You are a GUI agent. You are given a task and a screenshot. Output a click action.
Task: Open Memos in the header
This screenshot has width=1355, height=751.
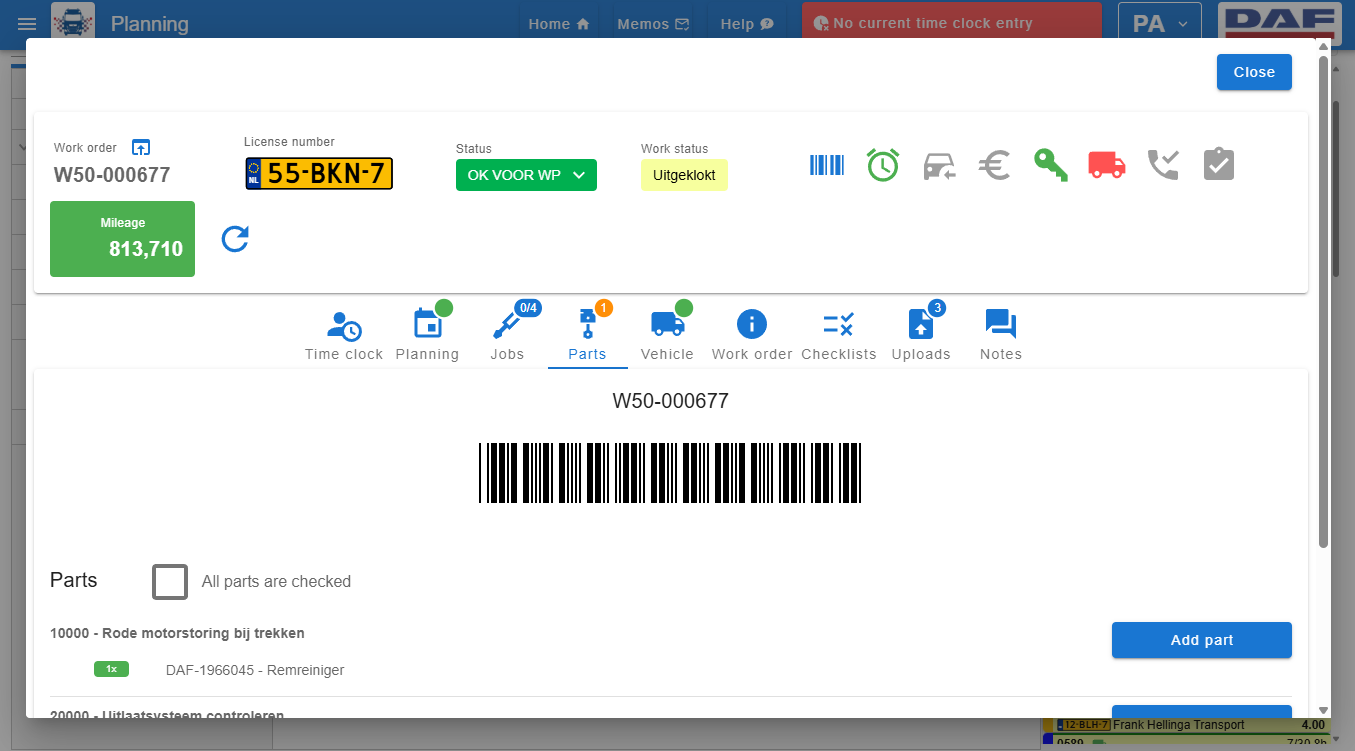tap(653, 24)
